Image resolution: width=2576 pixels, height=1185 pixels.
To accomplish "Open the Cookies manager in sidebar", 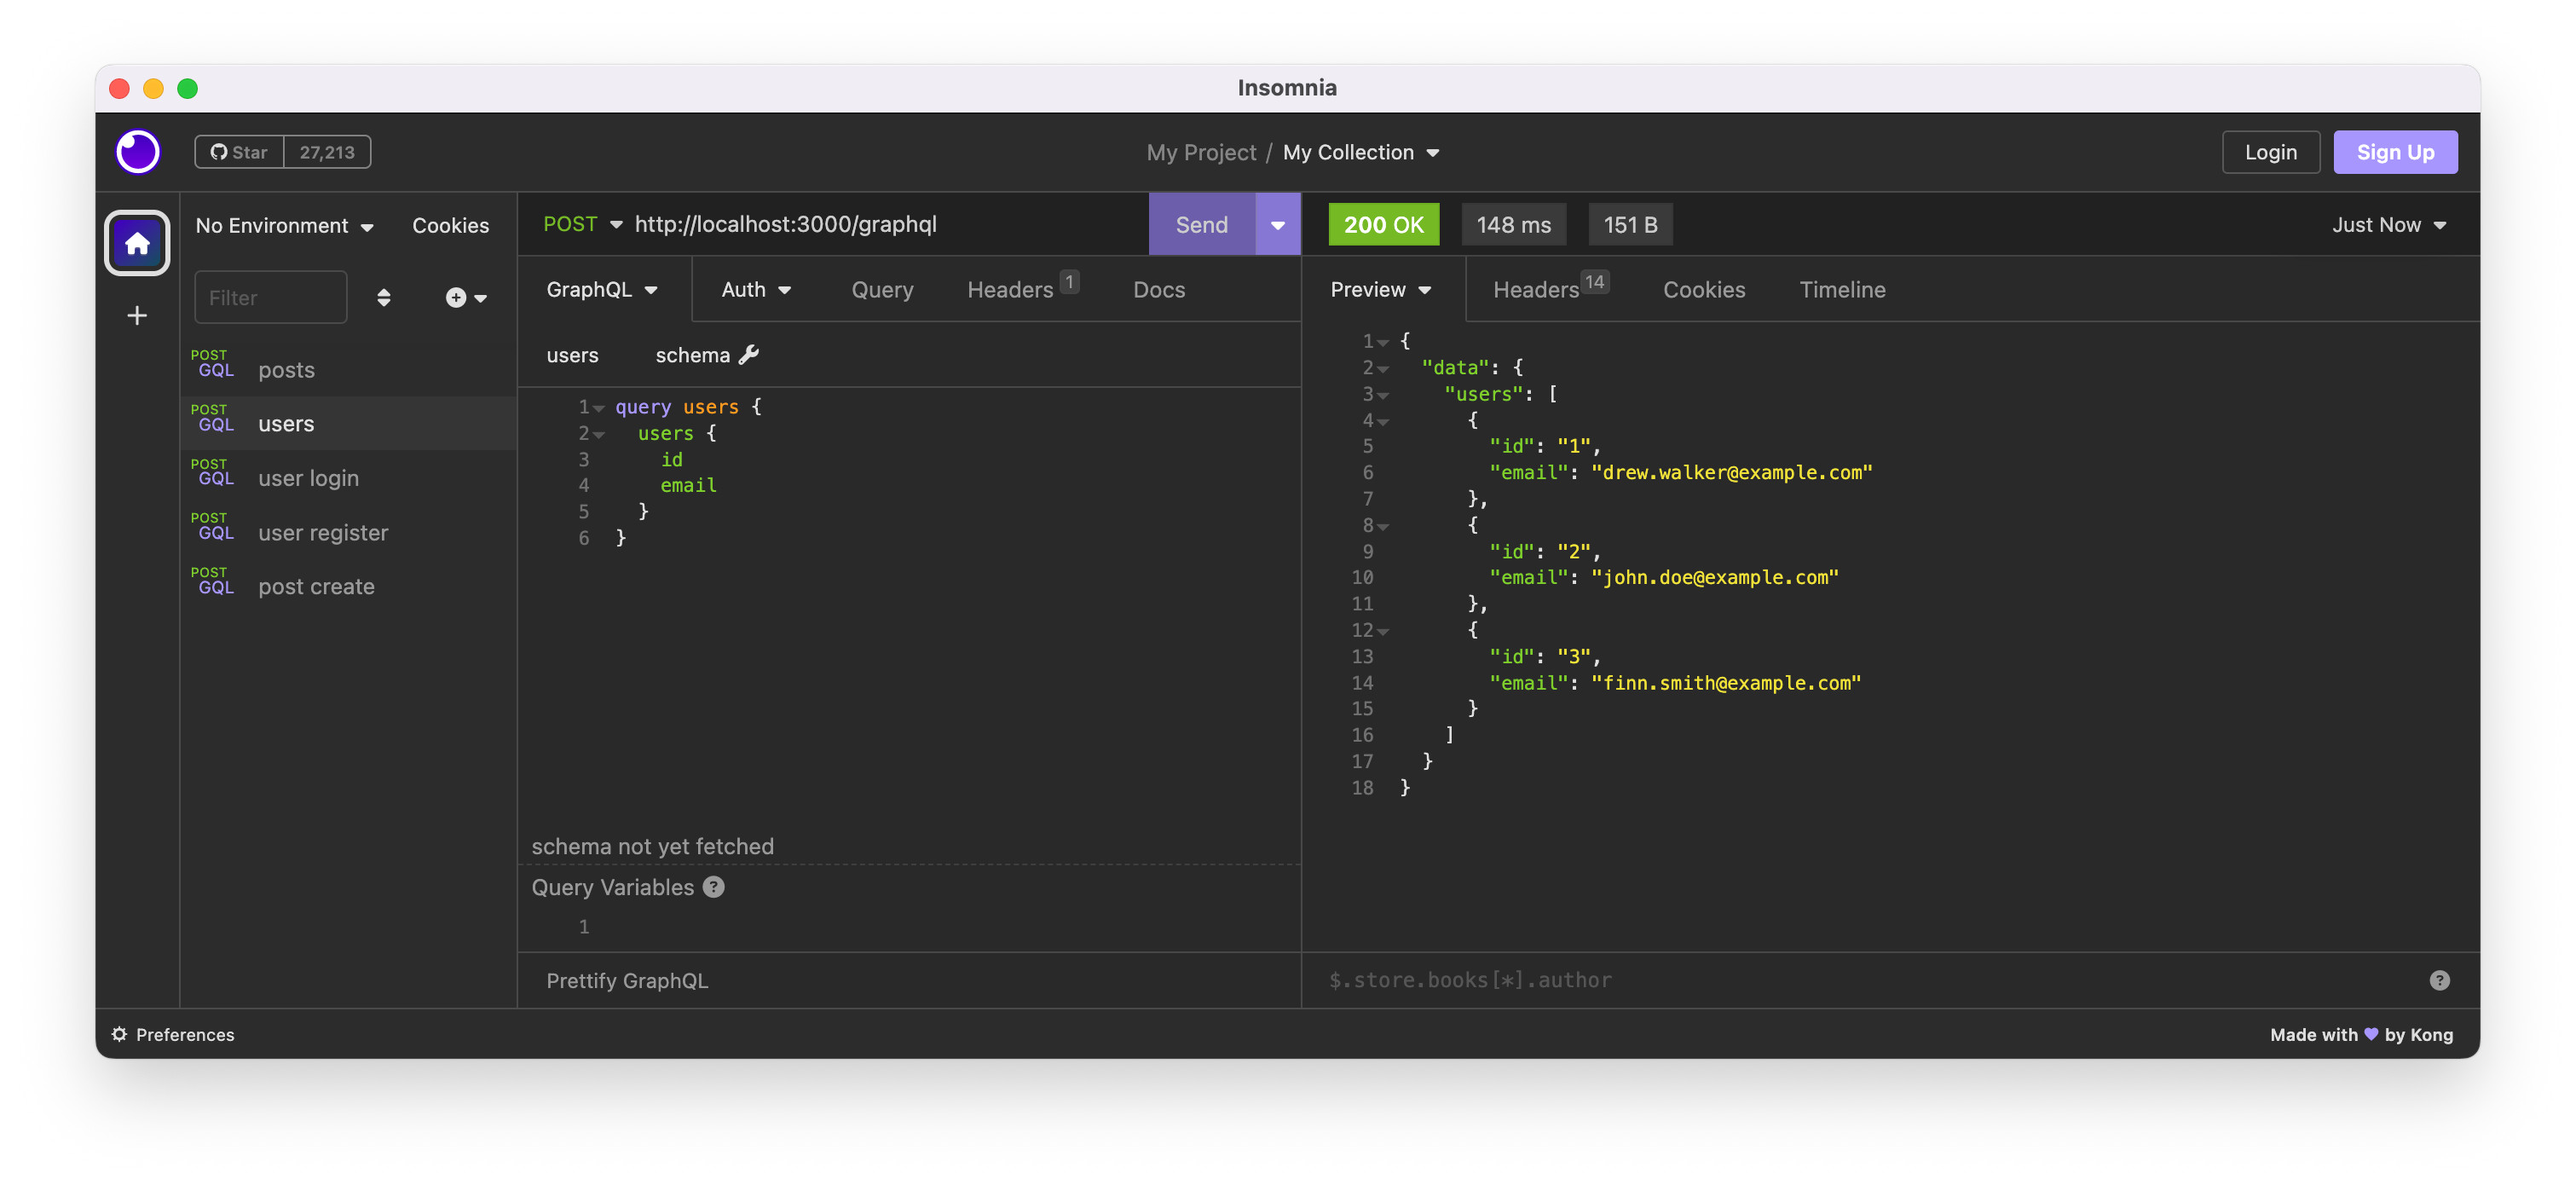I will (450, 225).
